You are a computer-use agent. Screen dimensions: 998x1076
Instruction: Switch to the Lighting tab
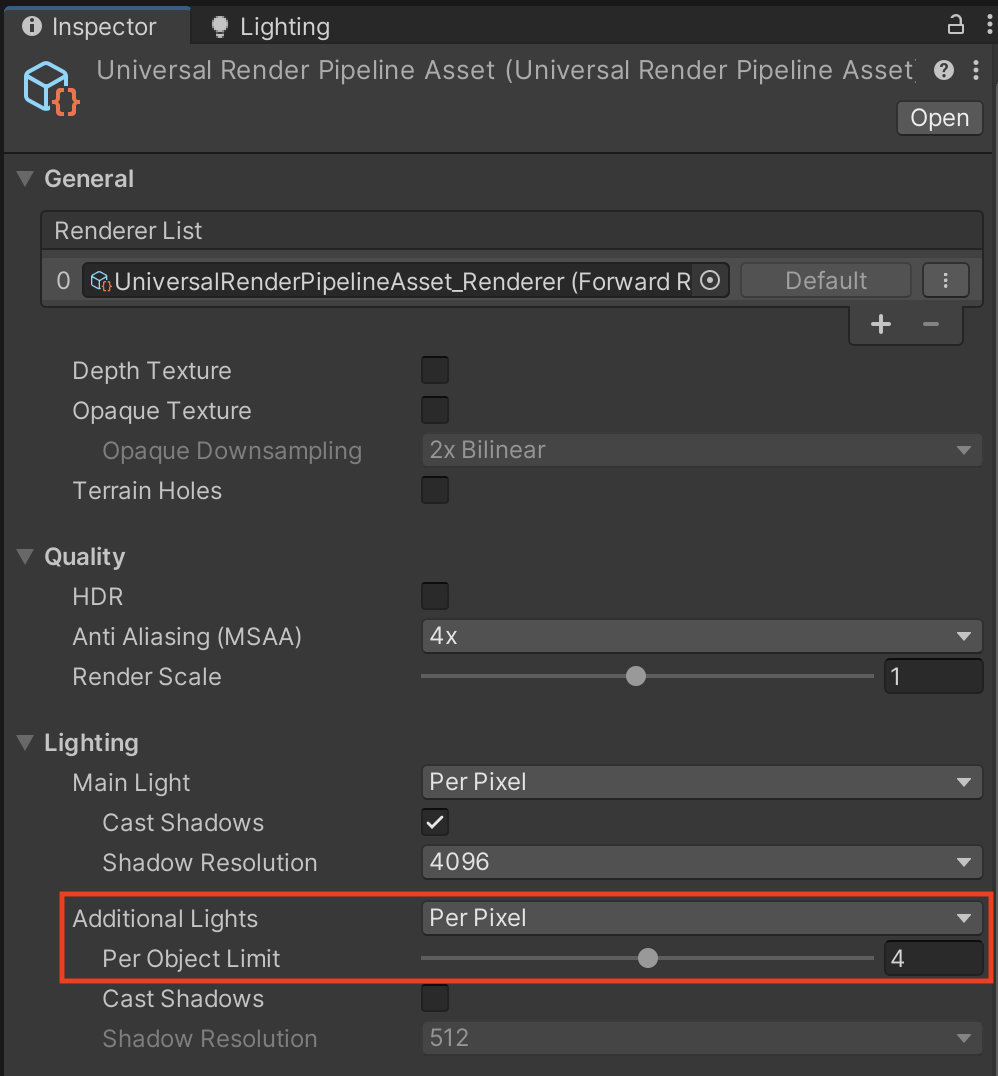pyautogui.click(x=270, y=27)
